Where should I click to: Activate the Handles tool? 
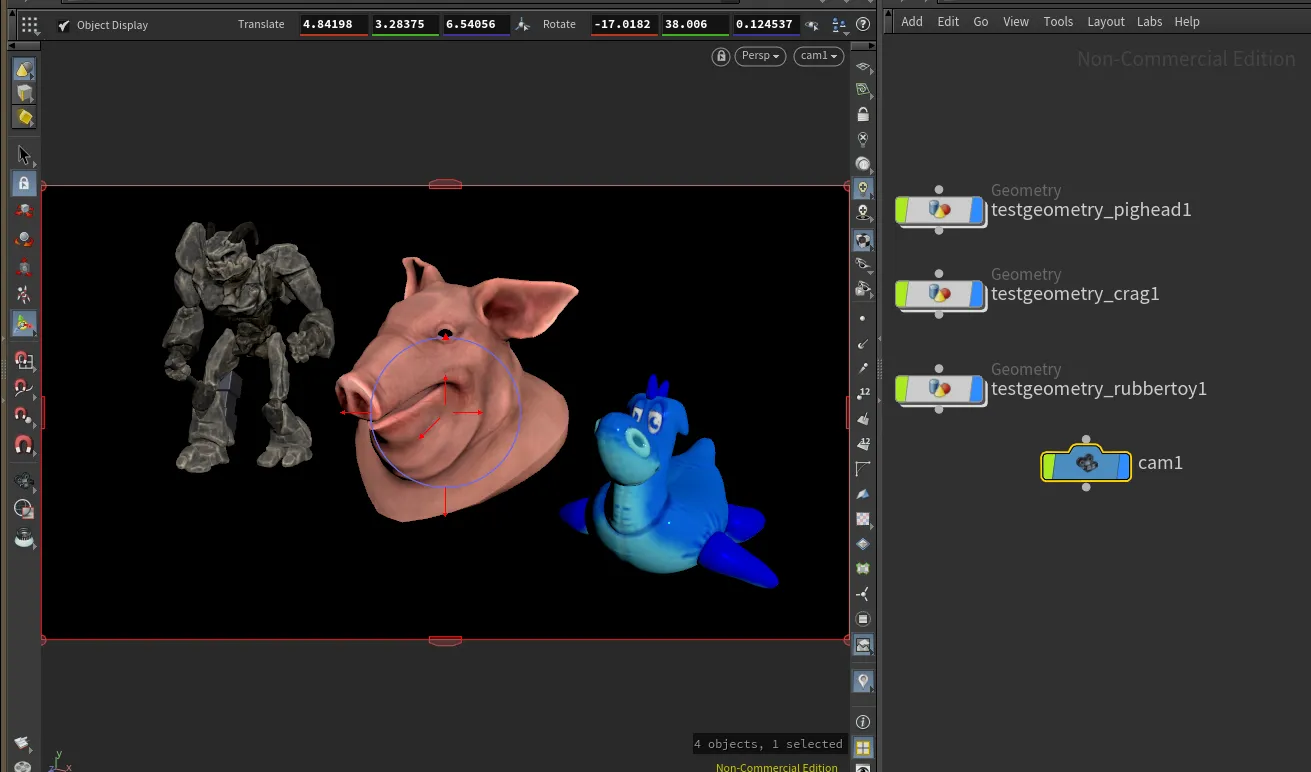pyautogui.click(x=24, y=323)
